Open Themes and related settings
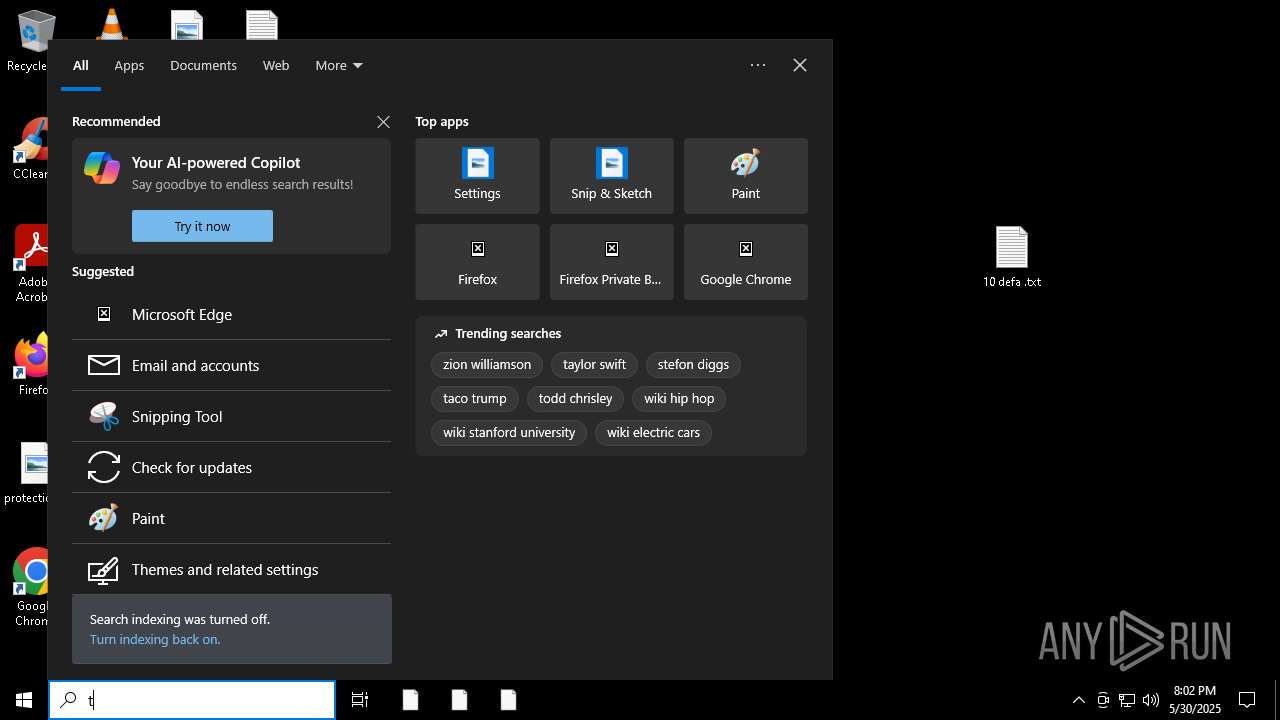1280x720 pixels. click(x=231, y=569)
